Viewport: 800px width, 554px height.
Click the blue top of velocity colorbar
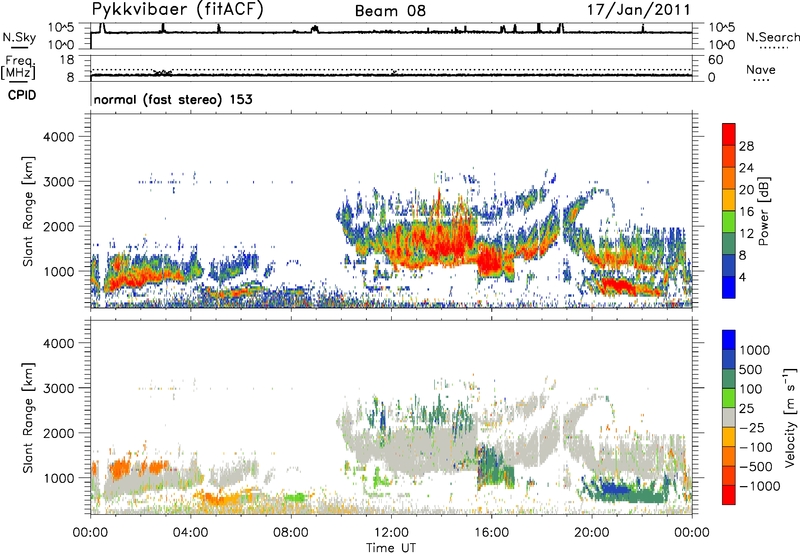729,340
